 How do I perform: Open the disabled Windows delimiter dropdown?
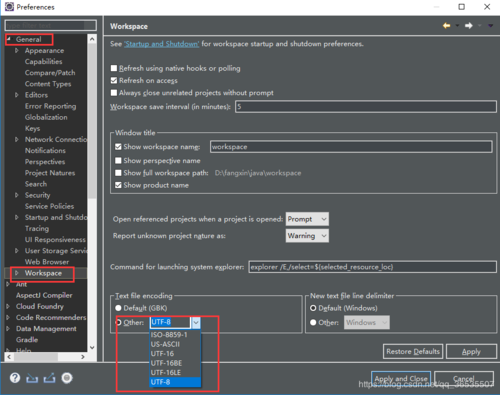tap(367, 322)
